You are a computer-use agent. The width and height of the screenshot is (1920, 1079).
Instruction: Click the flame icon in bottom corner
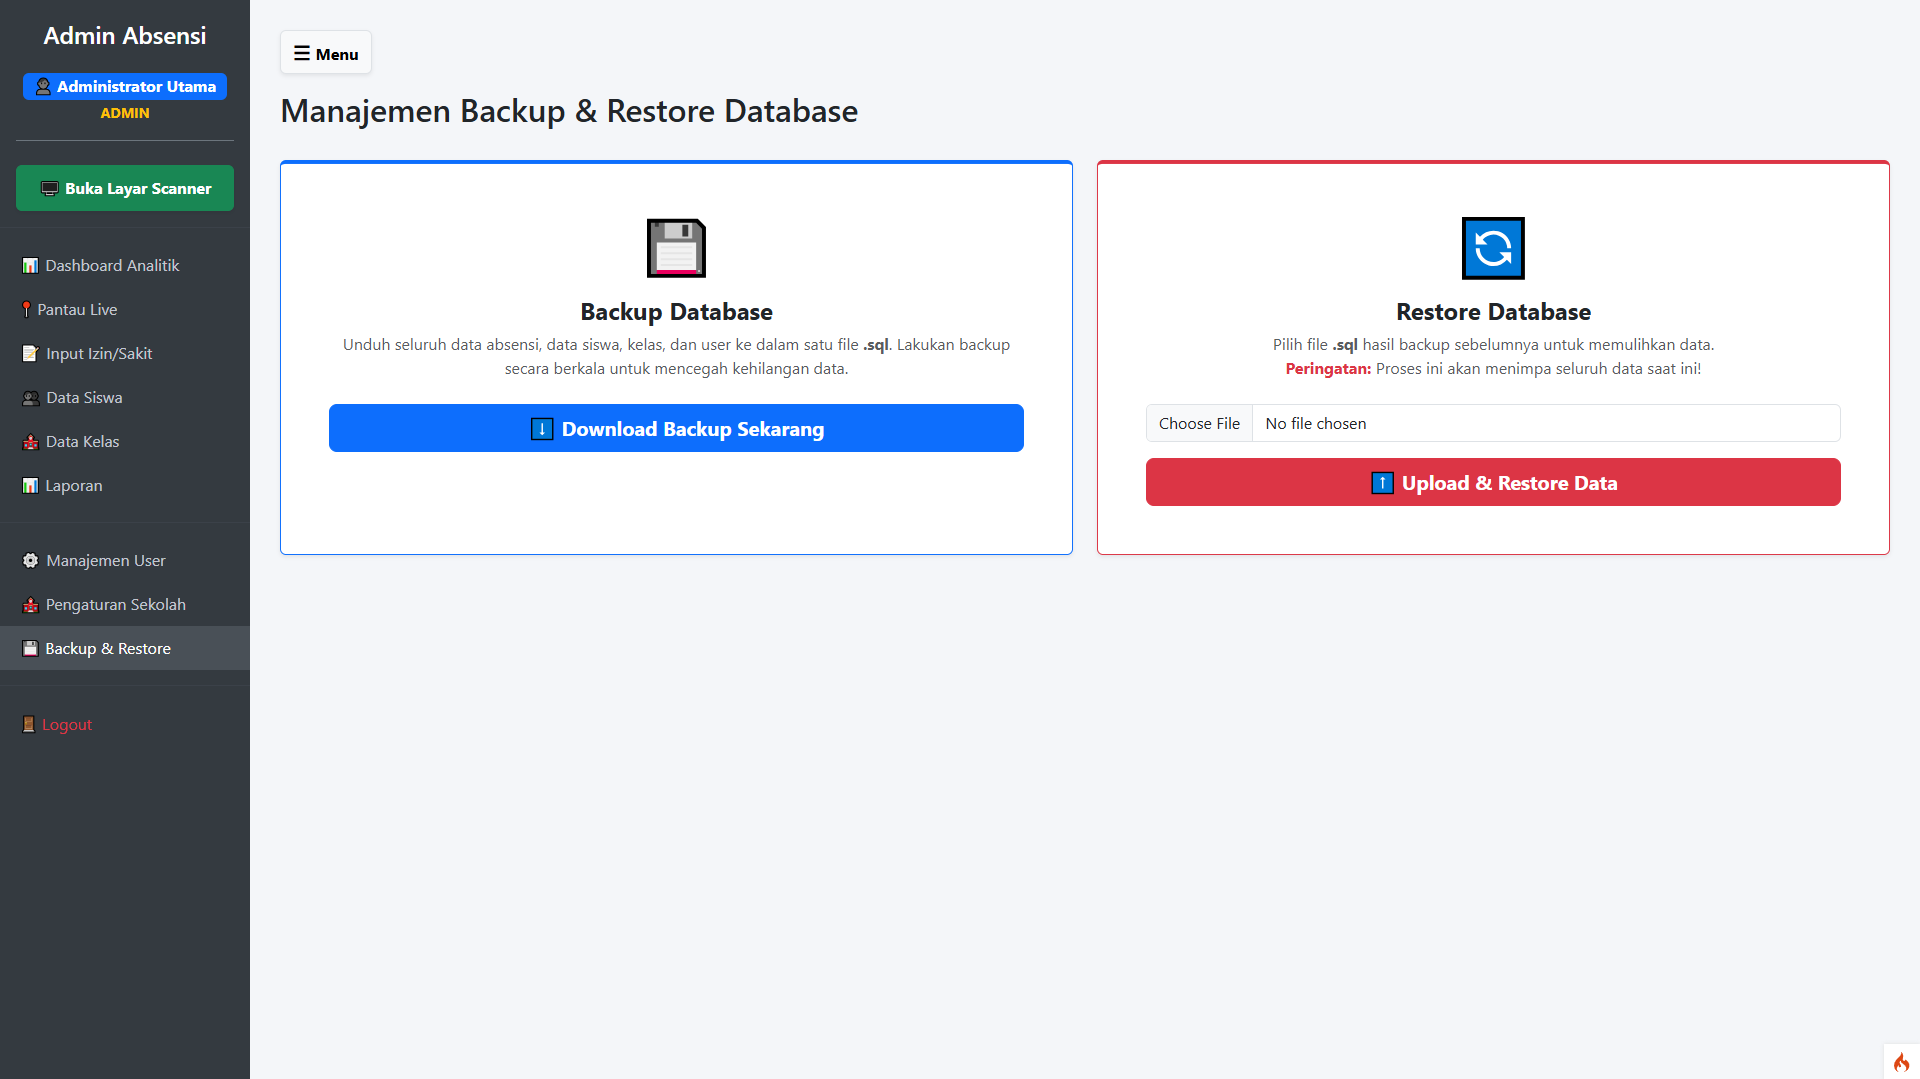coord(1901,1062)
